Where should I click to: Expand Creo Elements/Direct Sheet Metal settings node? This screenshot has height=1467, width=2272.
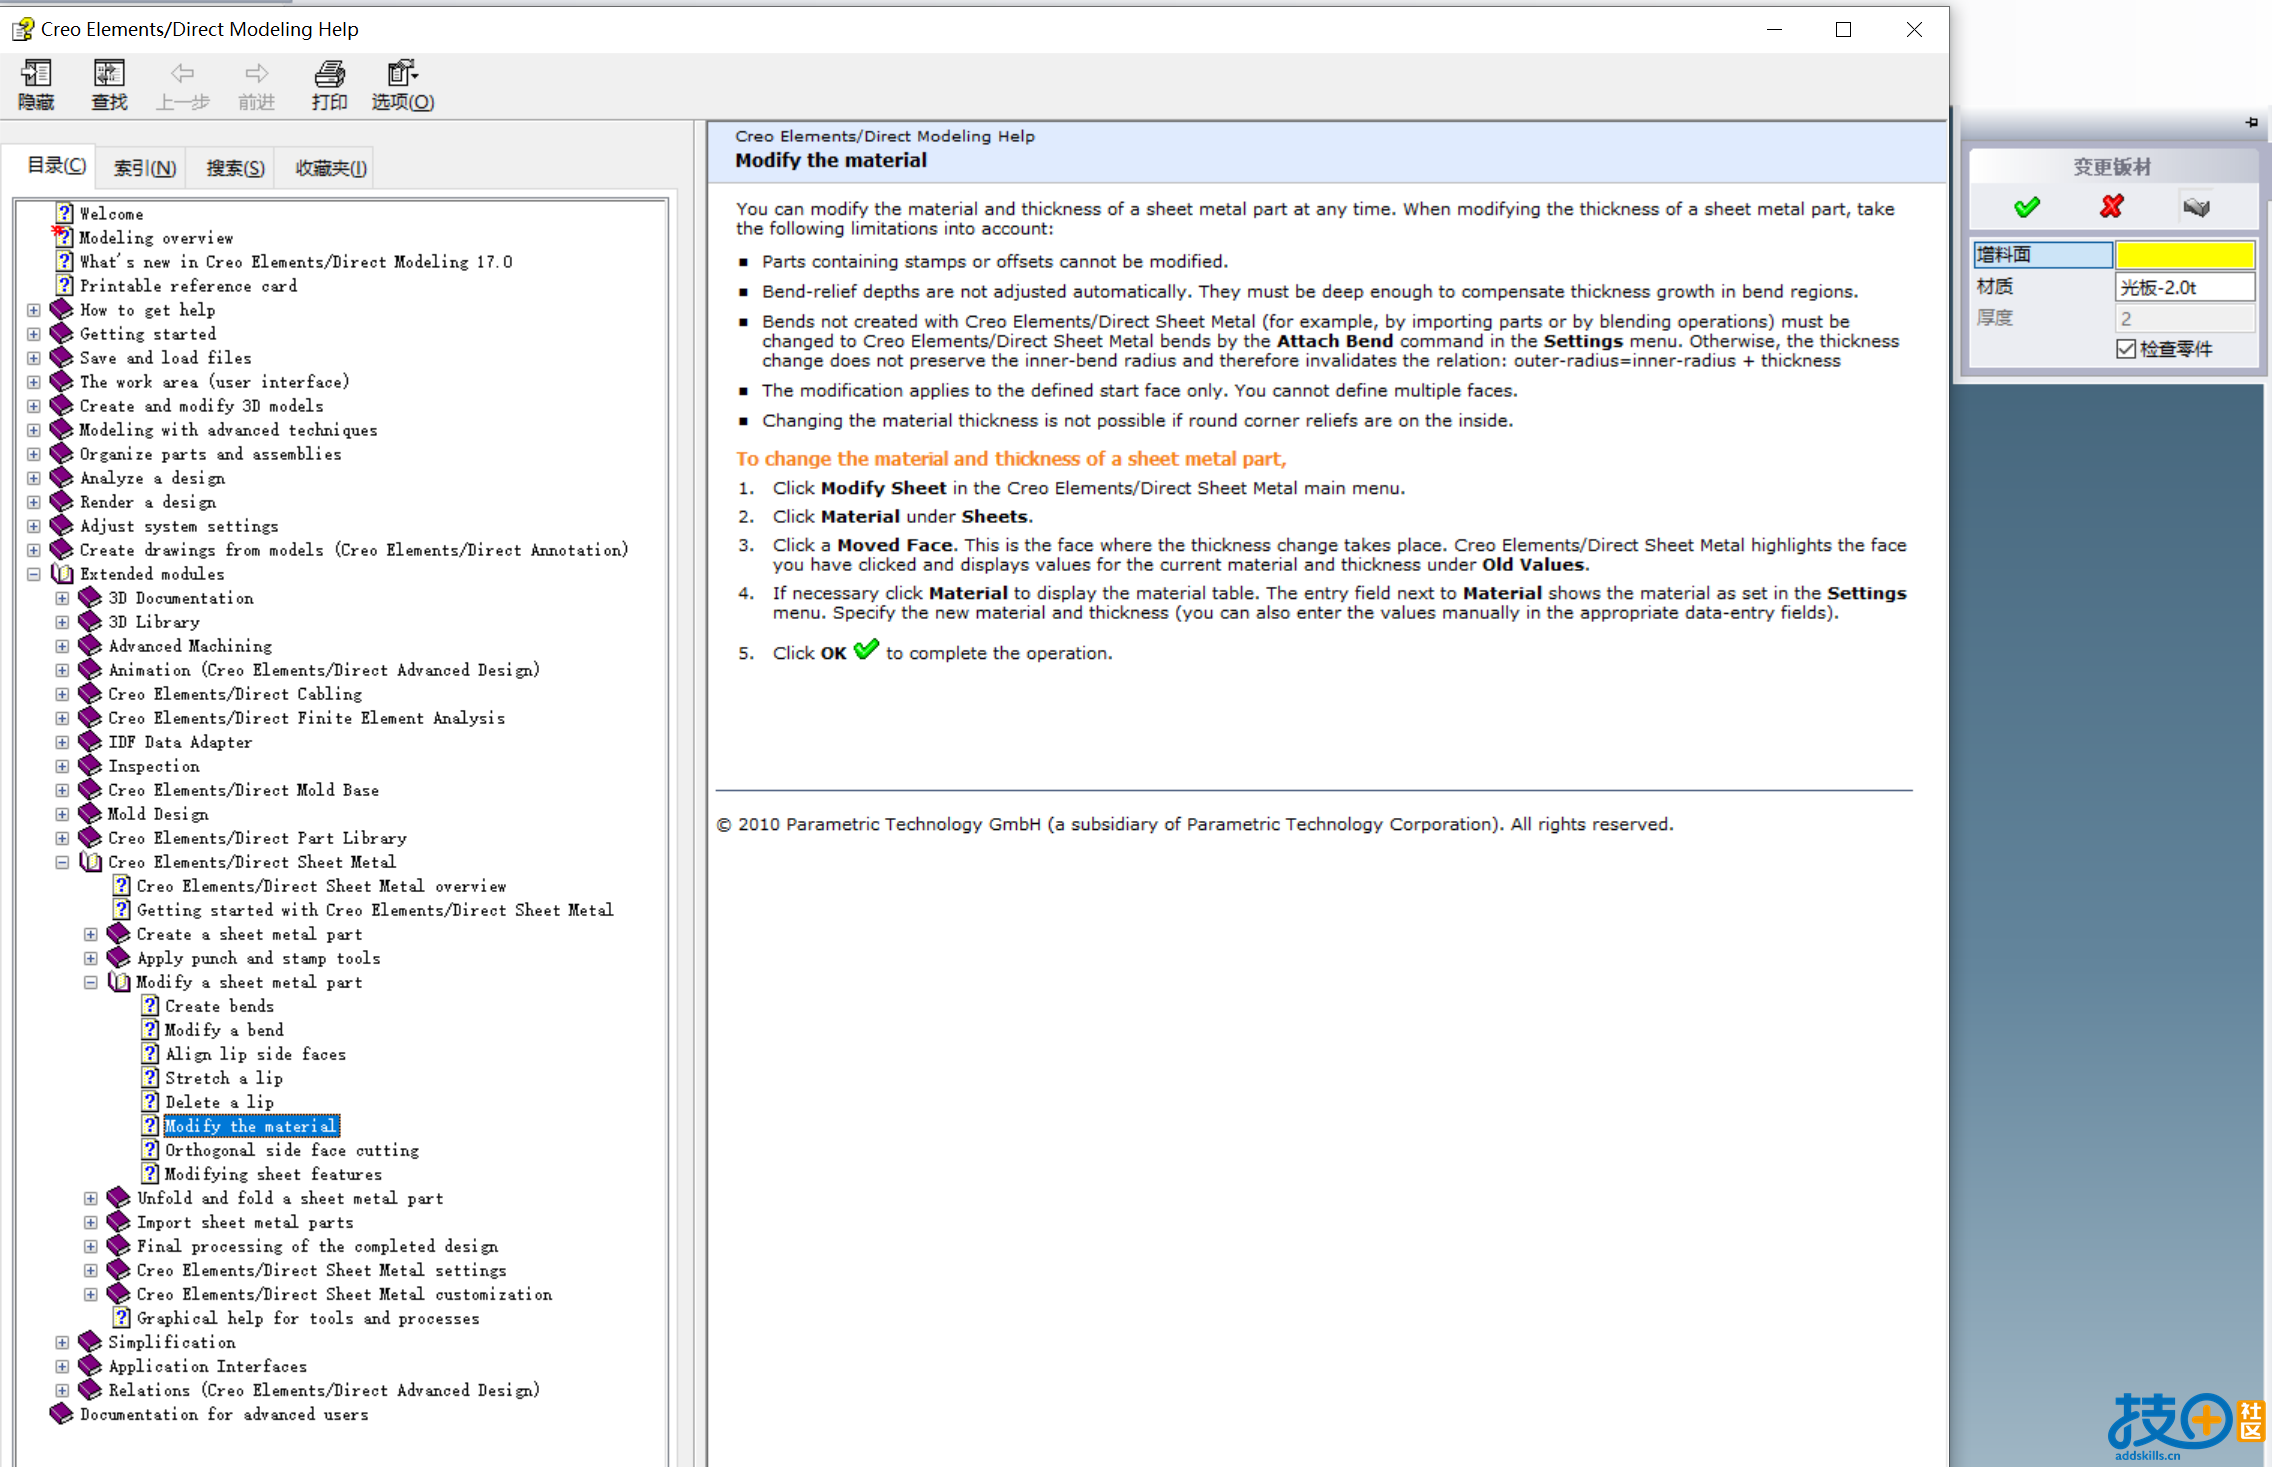(x=91, y=1269)
